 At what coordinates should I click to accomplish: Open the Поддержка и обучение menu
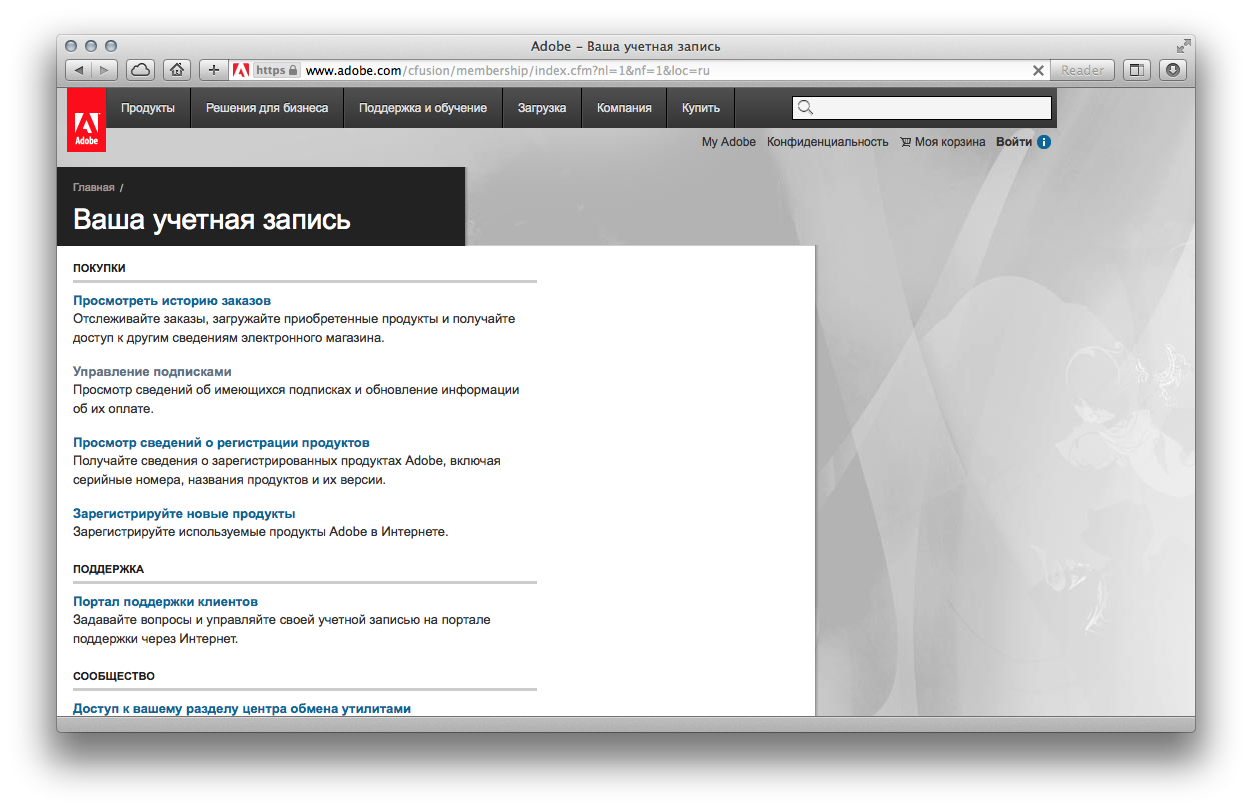[x=423, y=108]
